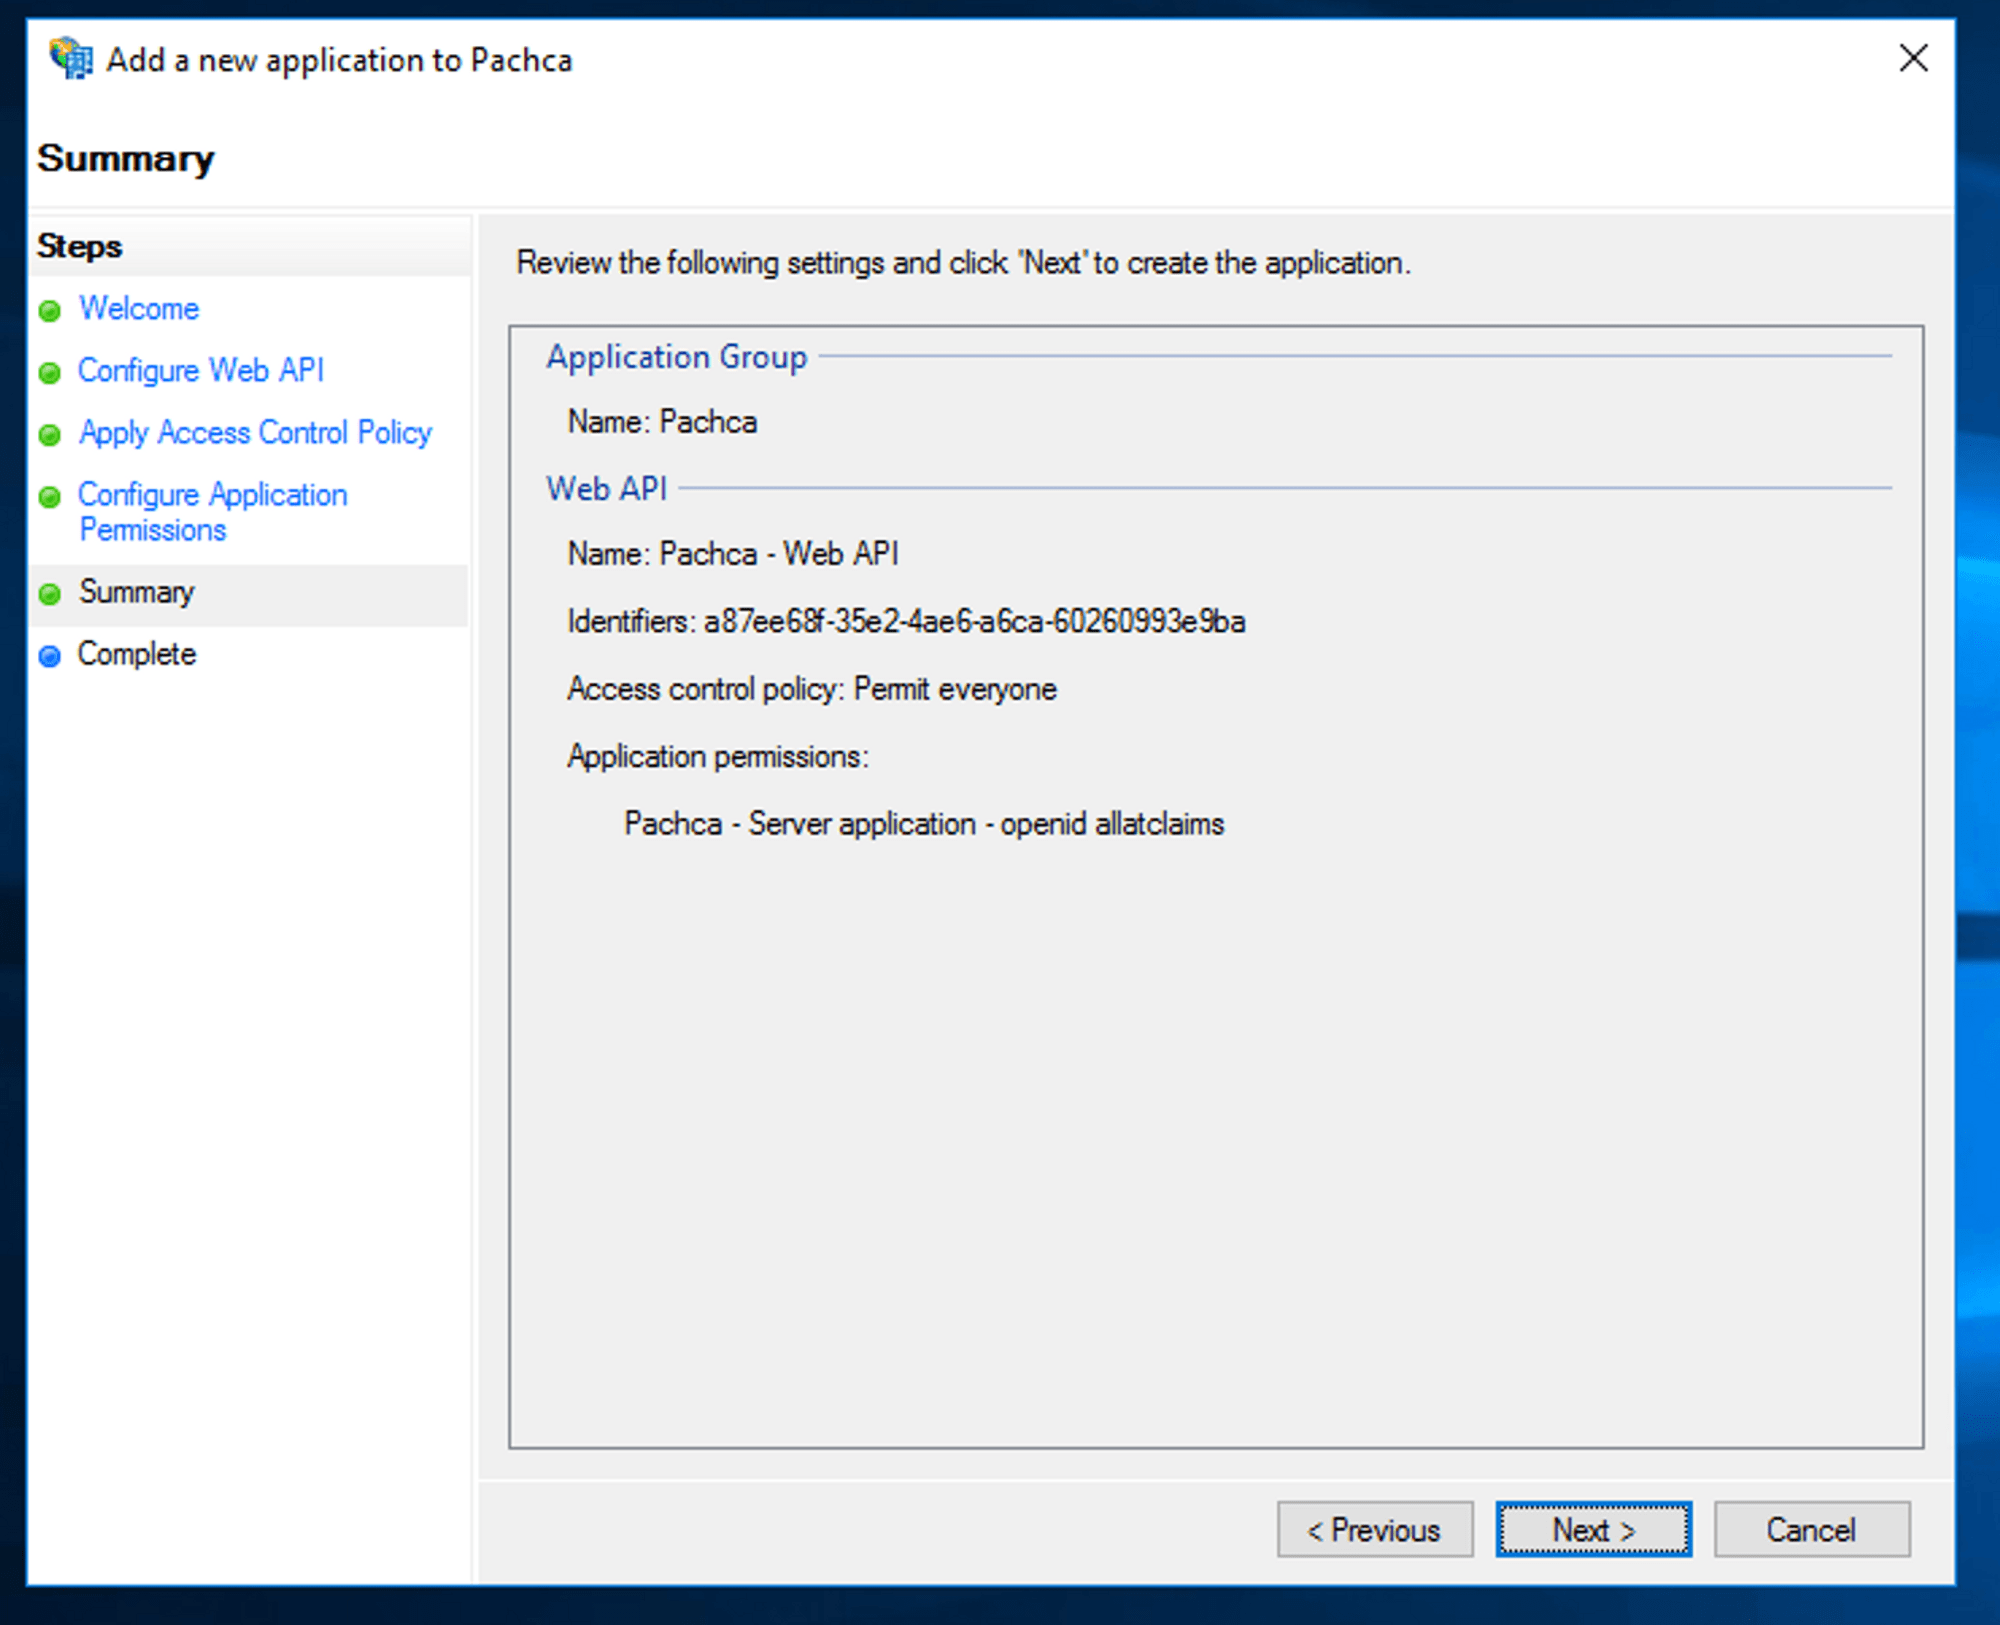Viewport: 2000px width, 1625px height.
Task: Click green dot by Configure Application Permissions
Action: [x=50, y=497]
